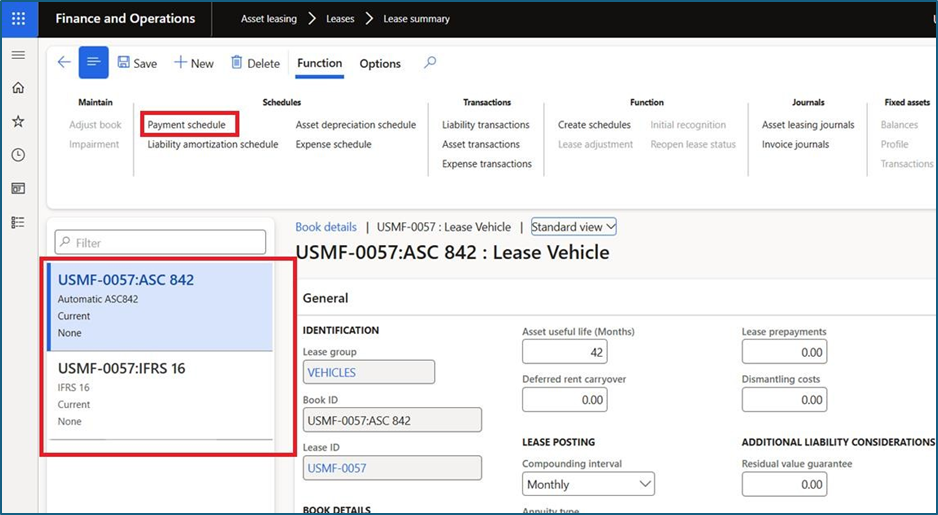Open the app launcher waffle icon
938x515 pixels.
pyautogui.click(x=18, y=18)
